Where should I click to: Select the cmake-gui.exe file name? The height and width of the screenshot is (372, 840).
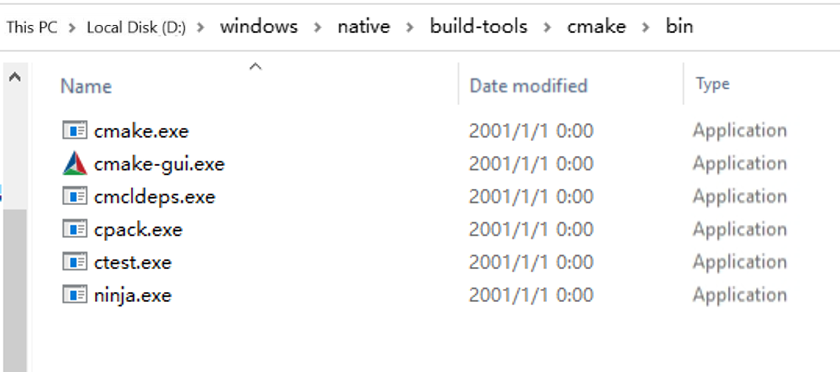pos(159,164)
